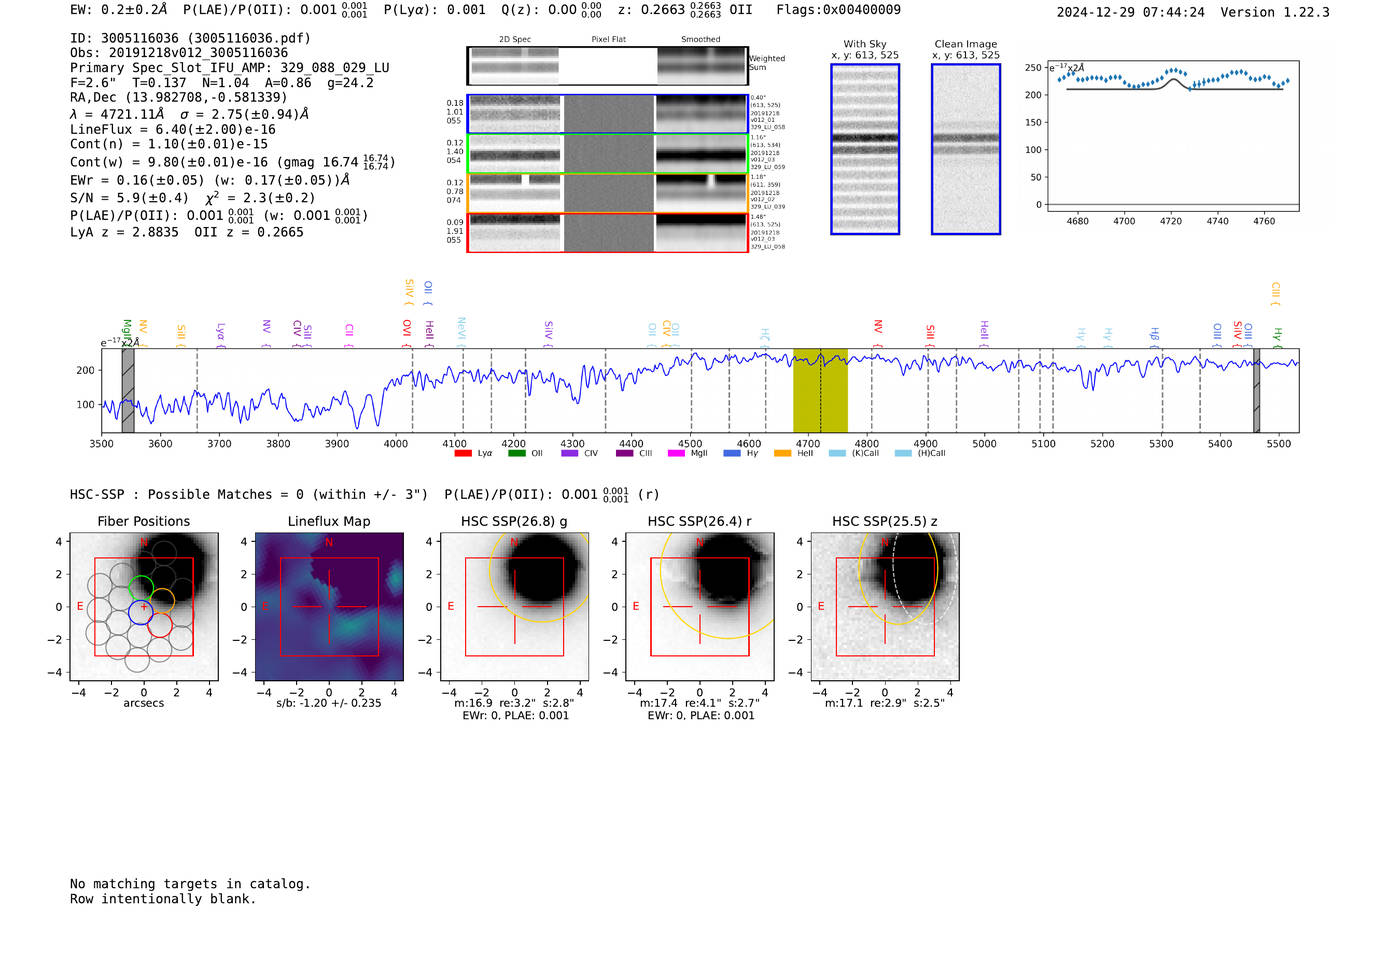Viewport: 1400px width, 953px height.
Task: Click the 'Pixel Flat' column header
Action: [608, 40]
